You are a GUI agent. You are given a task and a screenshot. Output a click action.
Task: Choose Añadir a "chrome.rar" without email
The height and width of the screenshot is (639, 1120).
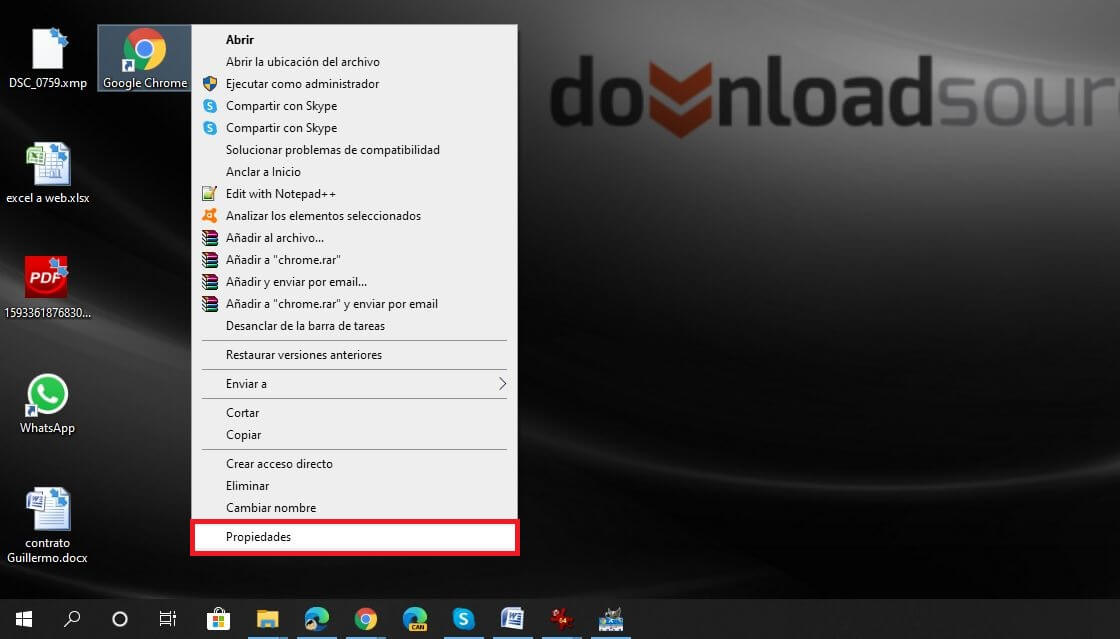click(354, 260)
